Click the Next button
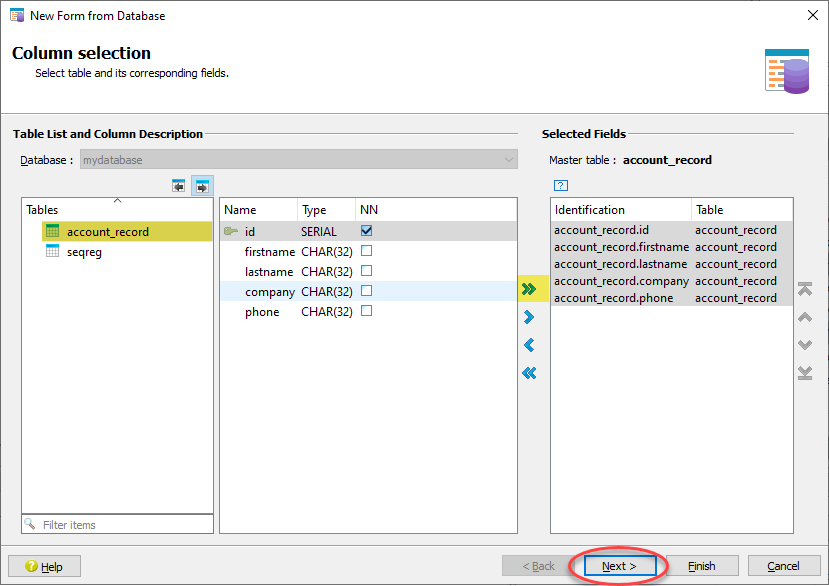829x586 pixels. point(621,565)
